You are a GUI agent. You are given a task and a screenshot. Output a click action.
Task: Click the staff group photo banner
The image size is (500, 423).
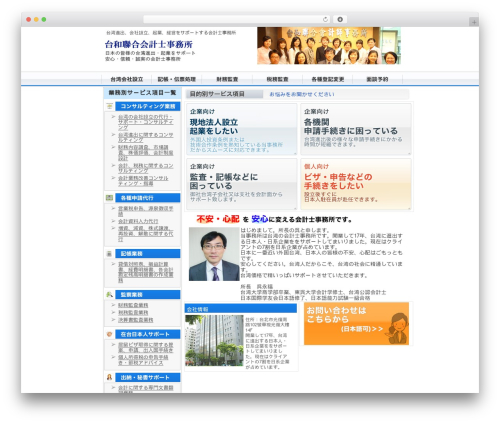(x=329, y=46)
